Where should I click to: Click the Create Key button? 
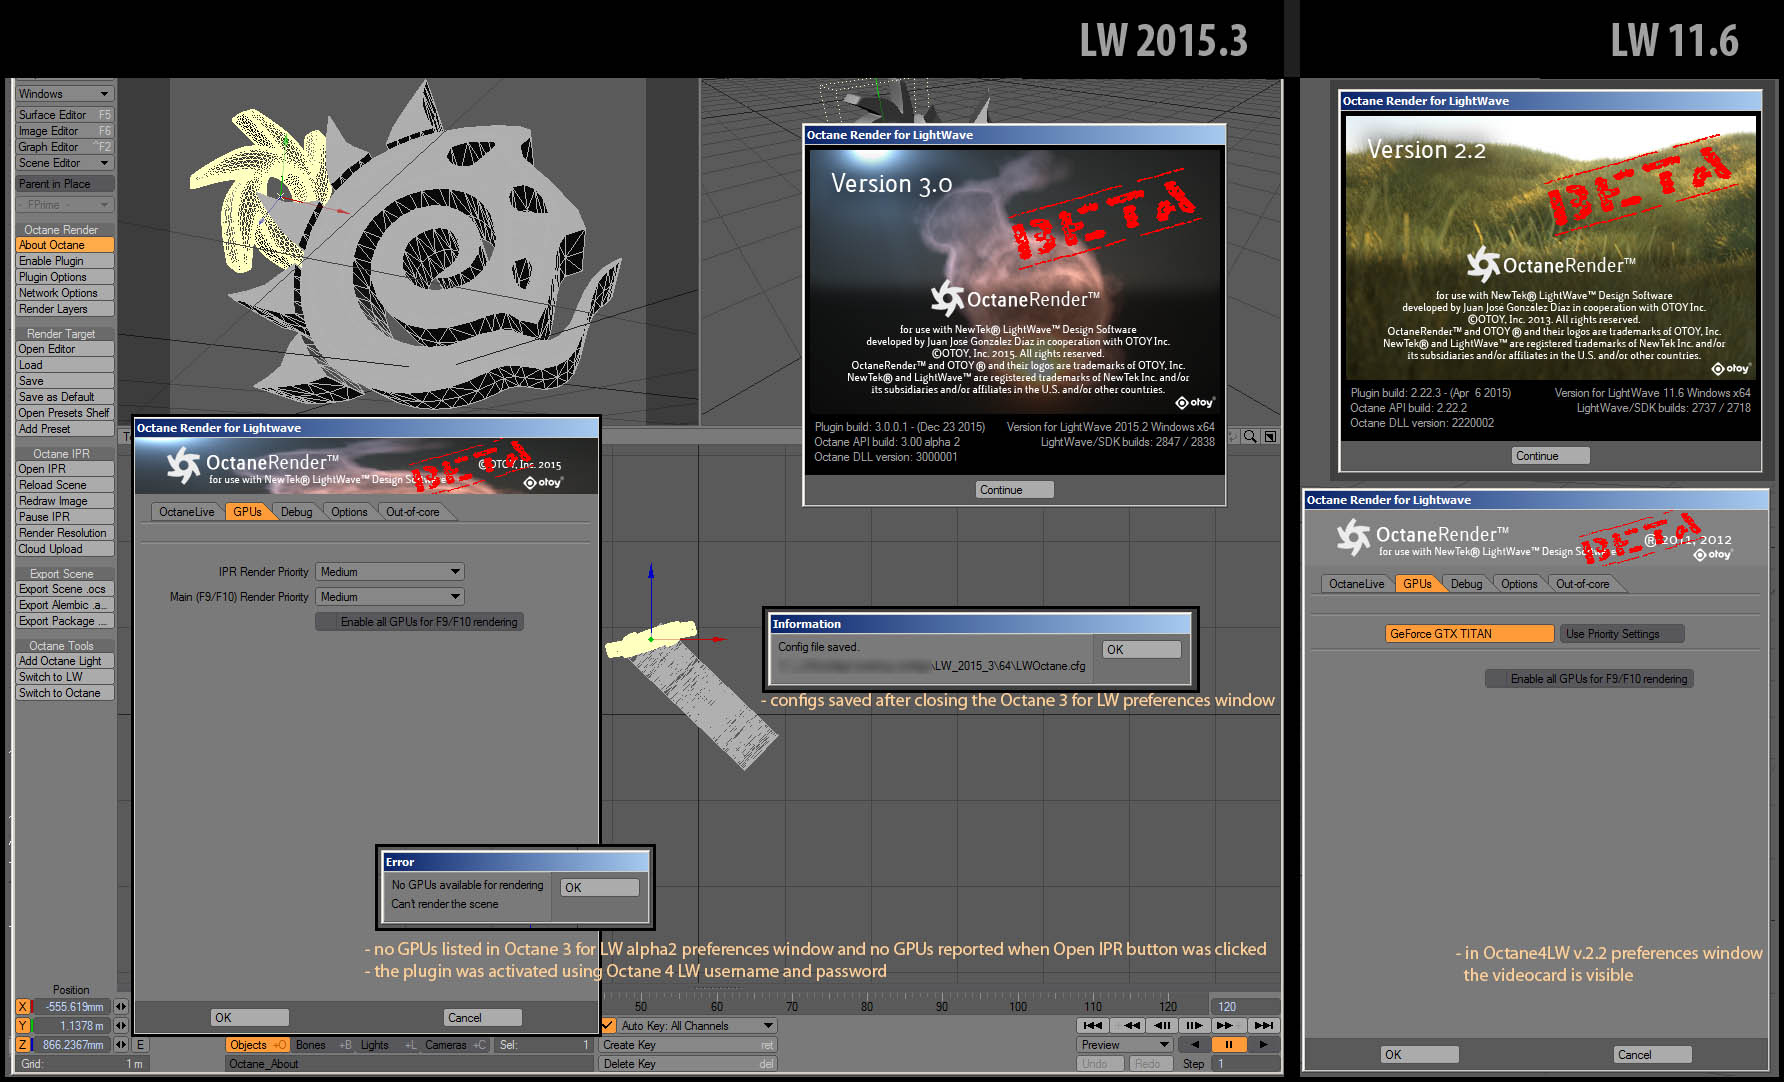coord(688,1045)
